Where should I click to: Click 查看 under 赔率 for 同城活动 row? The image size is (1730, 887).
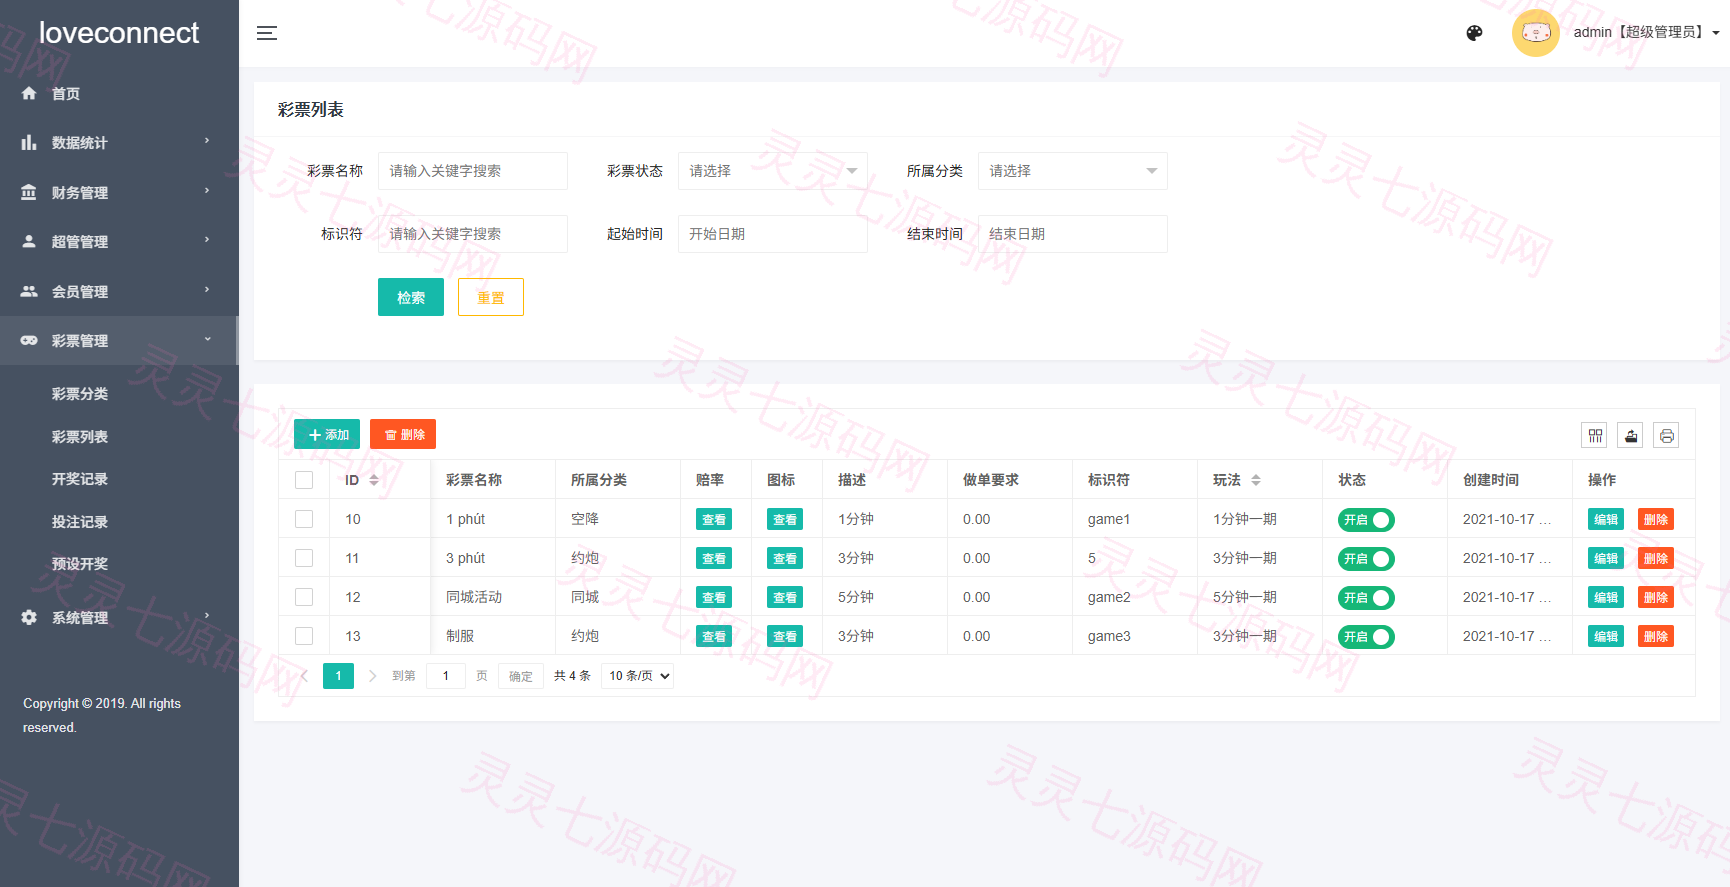[714, 598]
